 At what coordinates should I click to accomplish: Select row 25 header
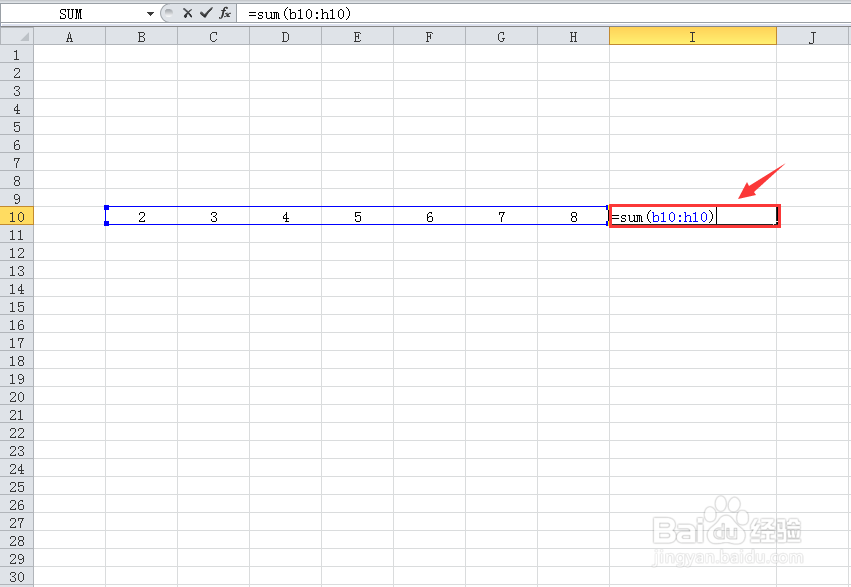(x=17, y=487)
